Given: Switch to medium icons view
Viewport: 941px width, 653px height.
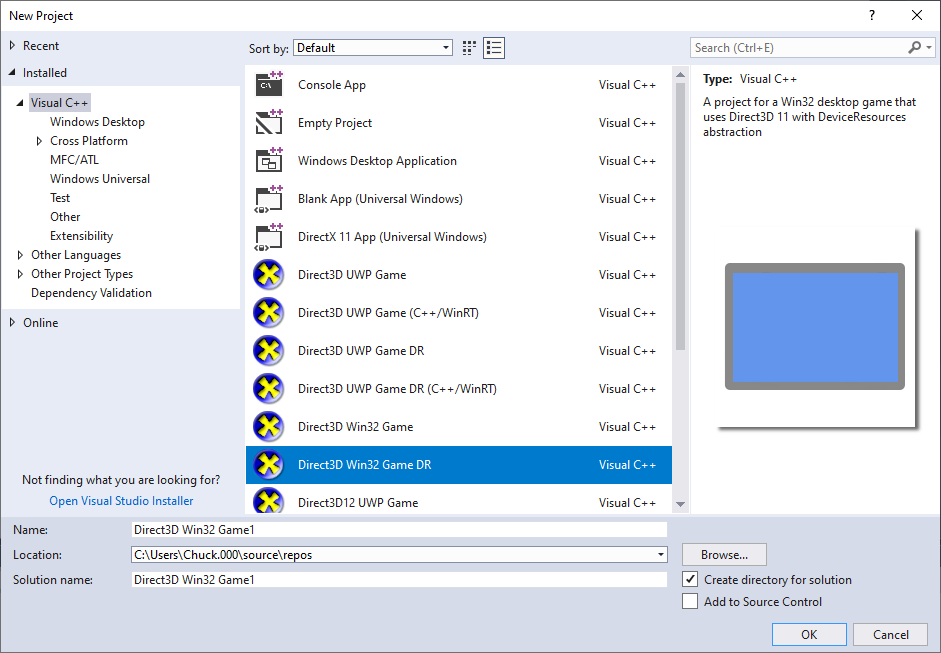Looking at the screenshot, I should click(468, 47).
